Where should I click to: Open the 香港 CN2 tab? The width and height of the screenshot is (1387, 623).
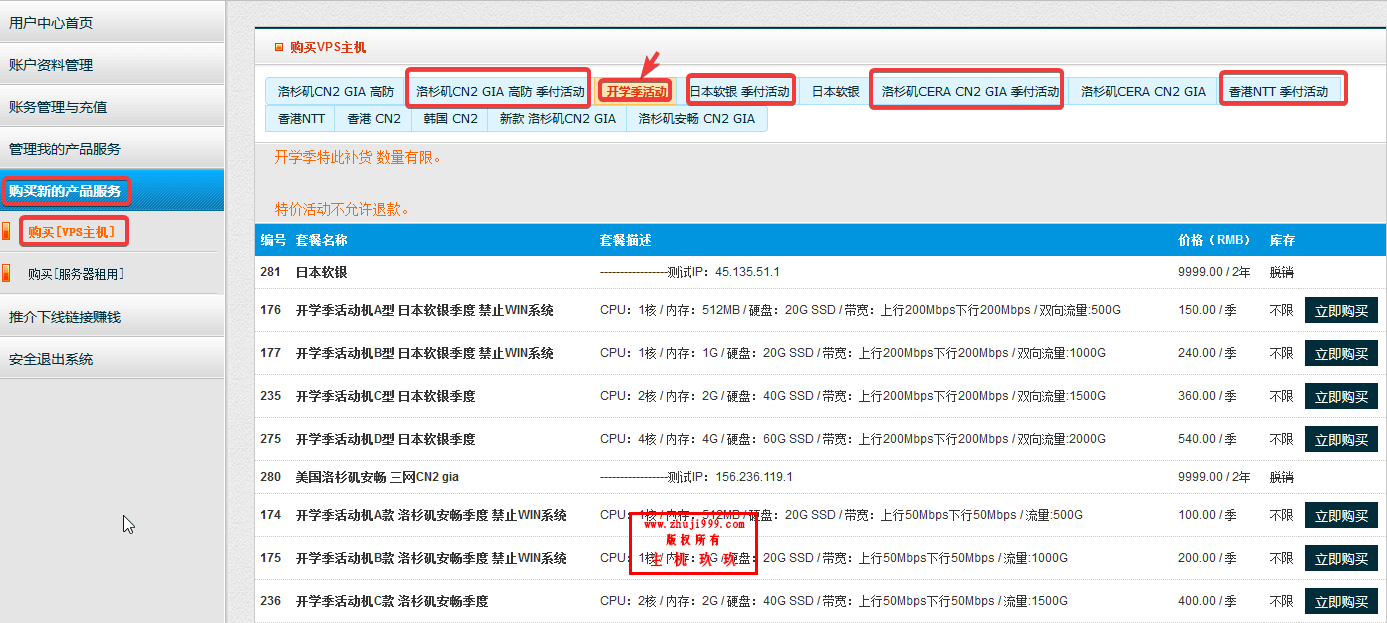coord(374,118)
